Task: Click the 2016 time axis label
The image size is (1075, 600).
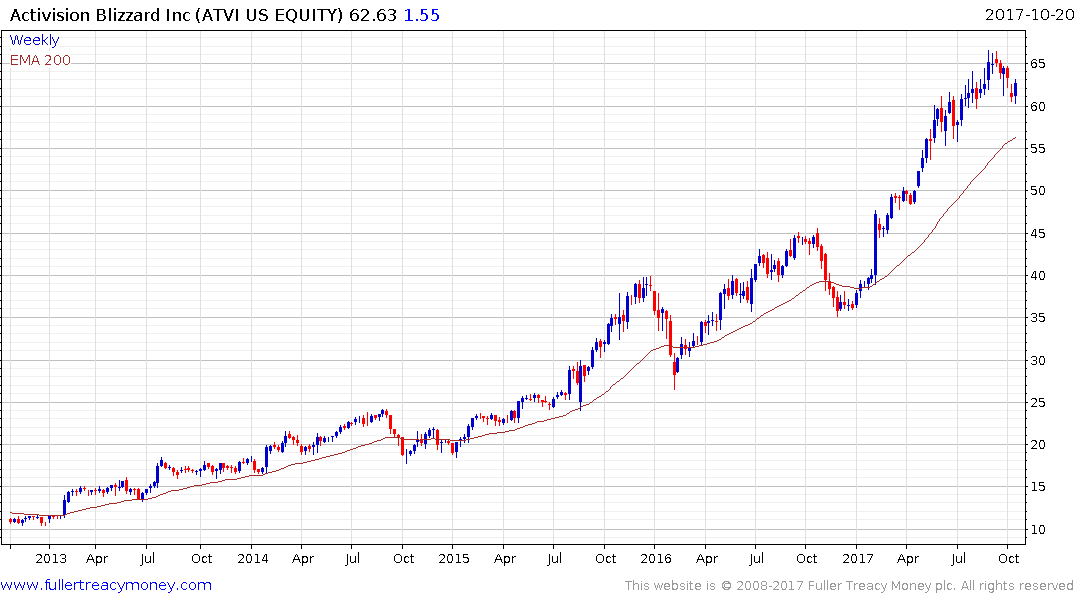Action: (x=656, y=558)
